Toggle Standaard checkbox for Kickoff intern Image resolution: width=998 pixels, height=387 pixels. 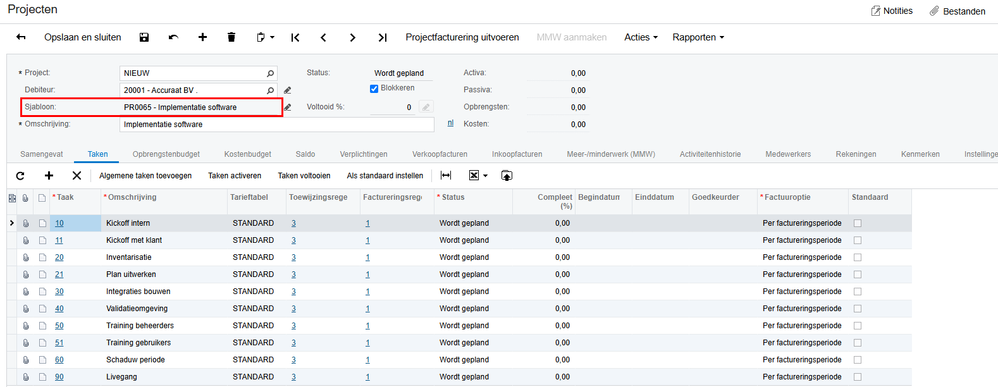point(857,223)
